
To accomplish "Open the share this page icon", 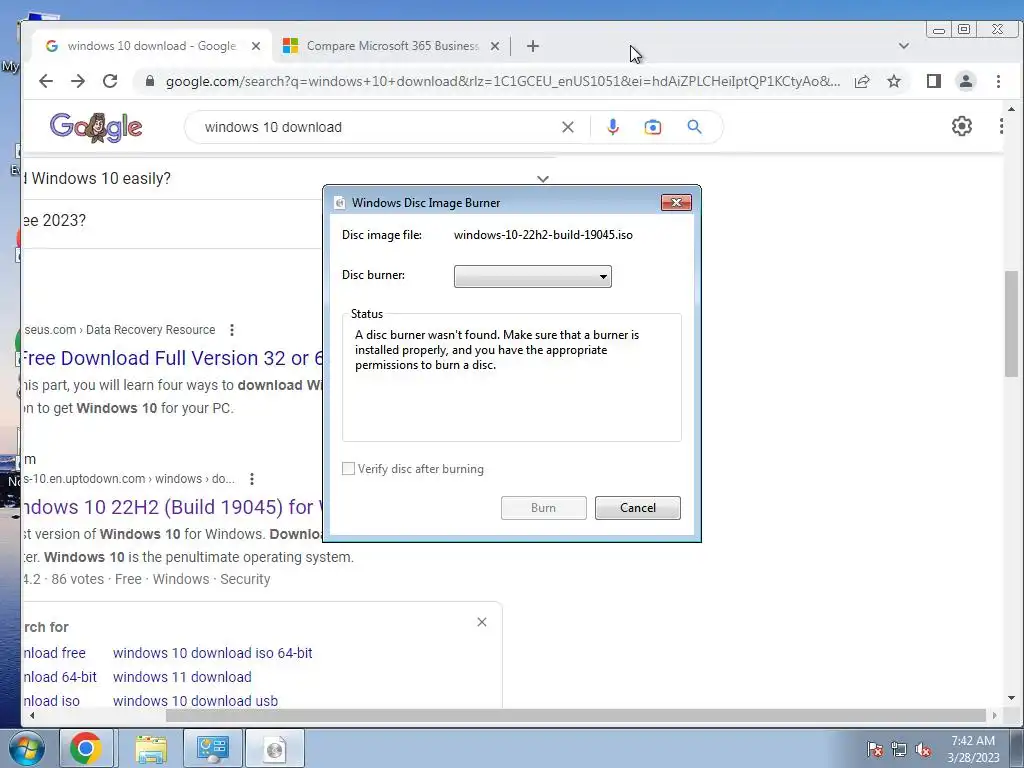I will (x=862, y=81).
